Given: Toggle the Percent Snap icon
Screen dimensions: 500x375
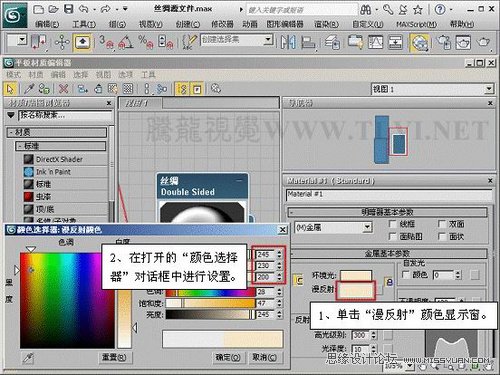Looking at the screenshot, I should 146,42.
